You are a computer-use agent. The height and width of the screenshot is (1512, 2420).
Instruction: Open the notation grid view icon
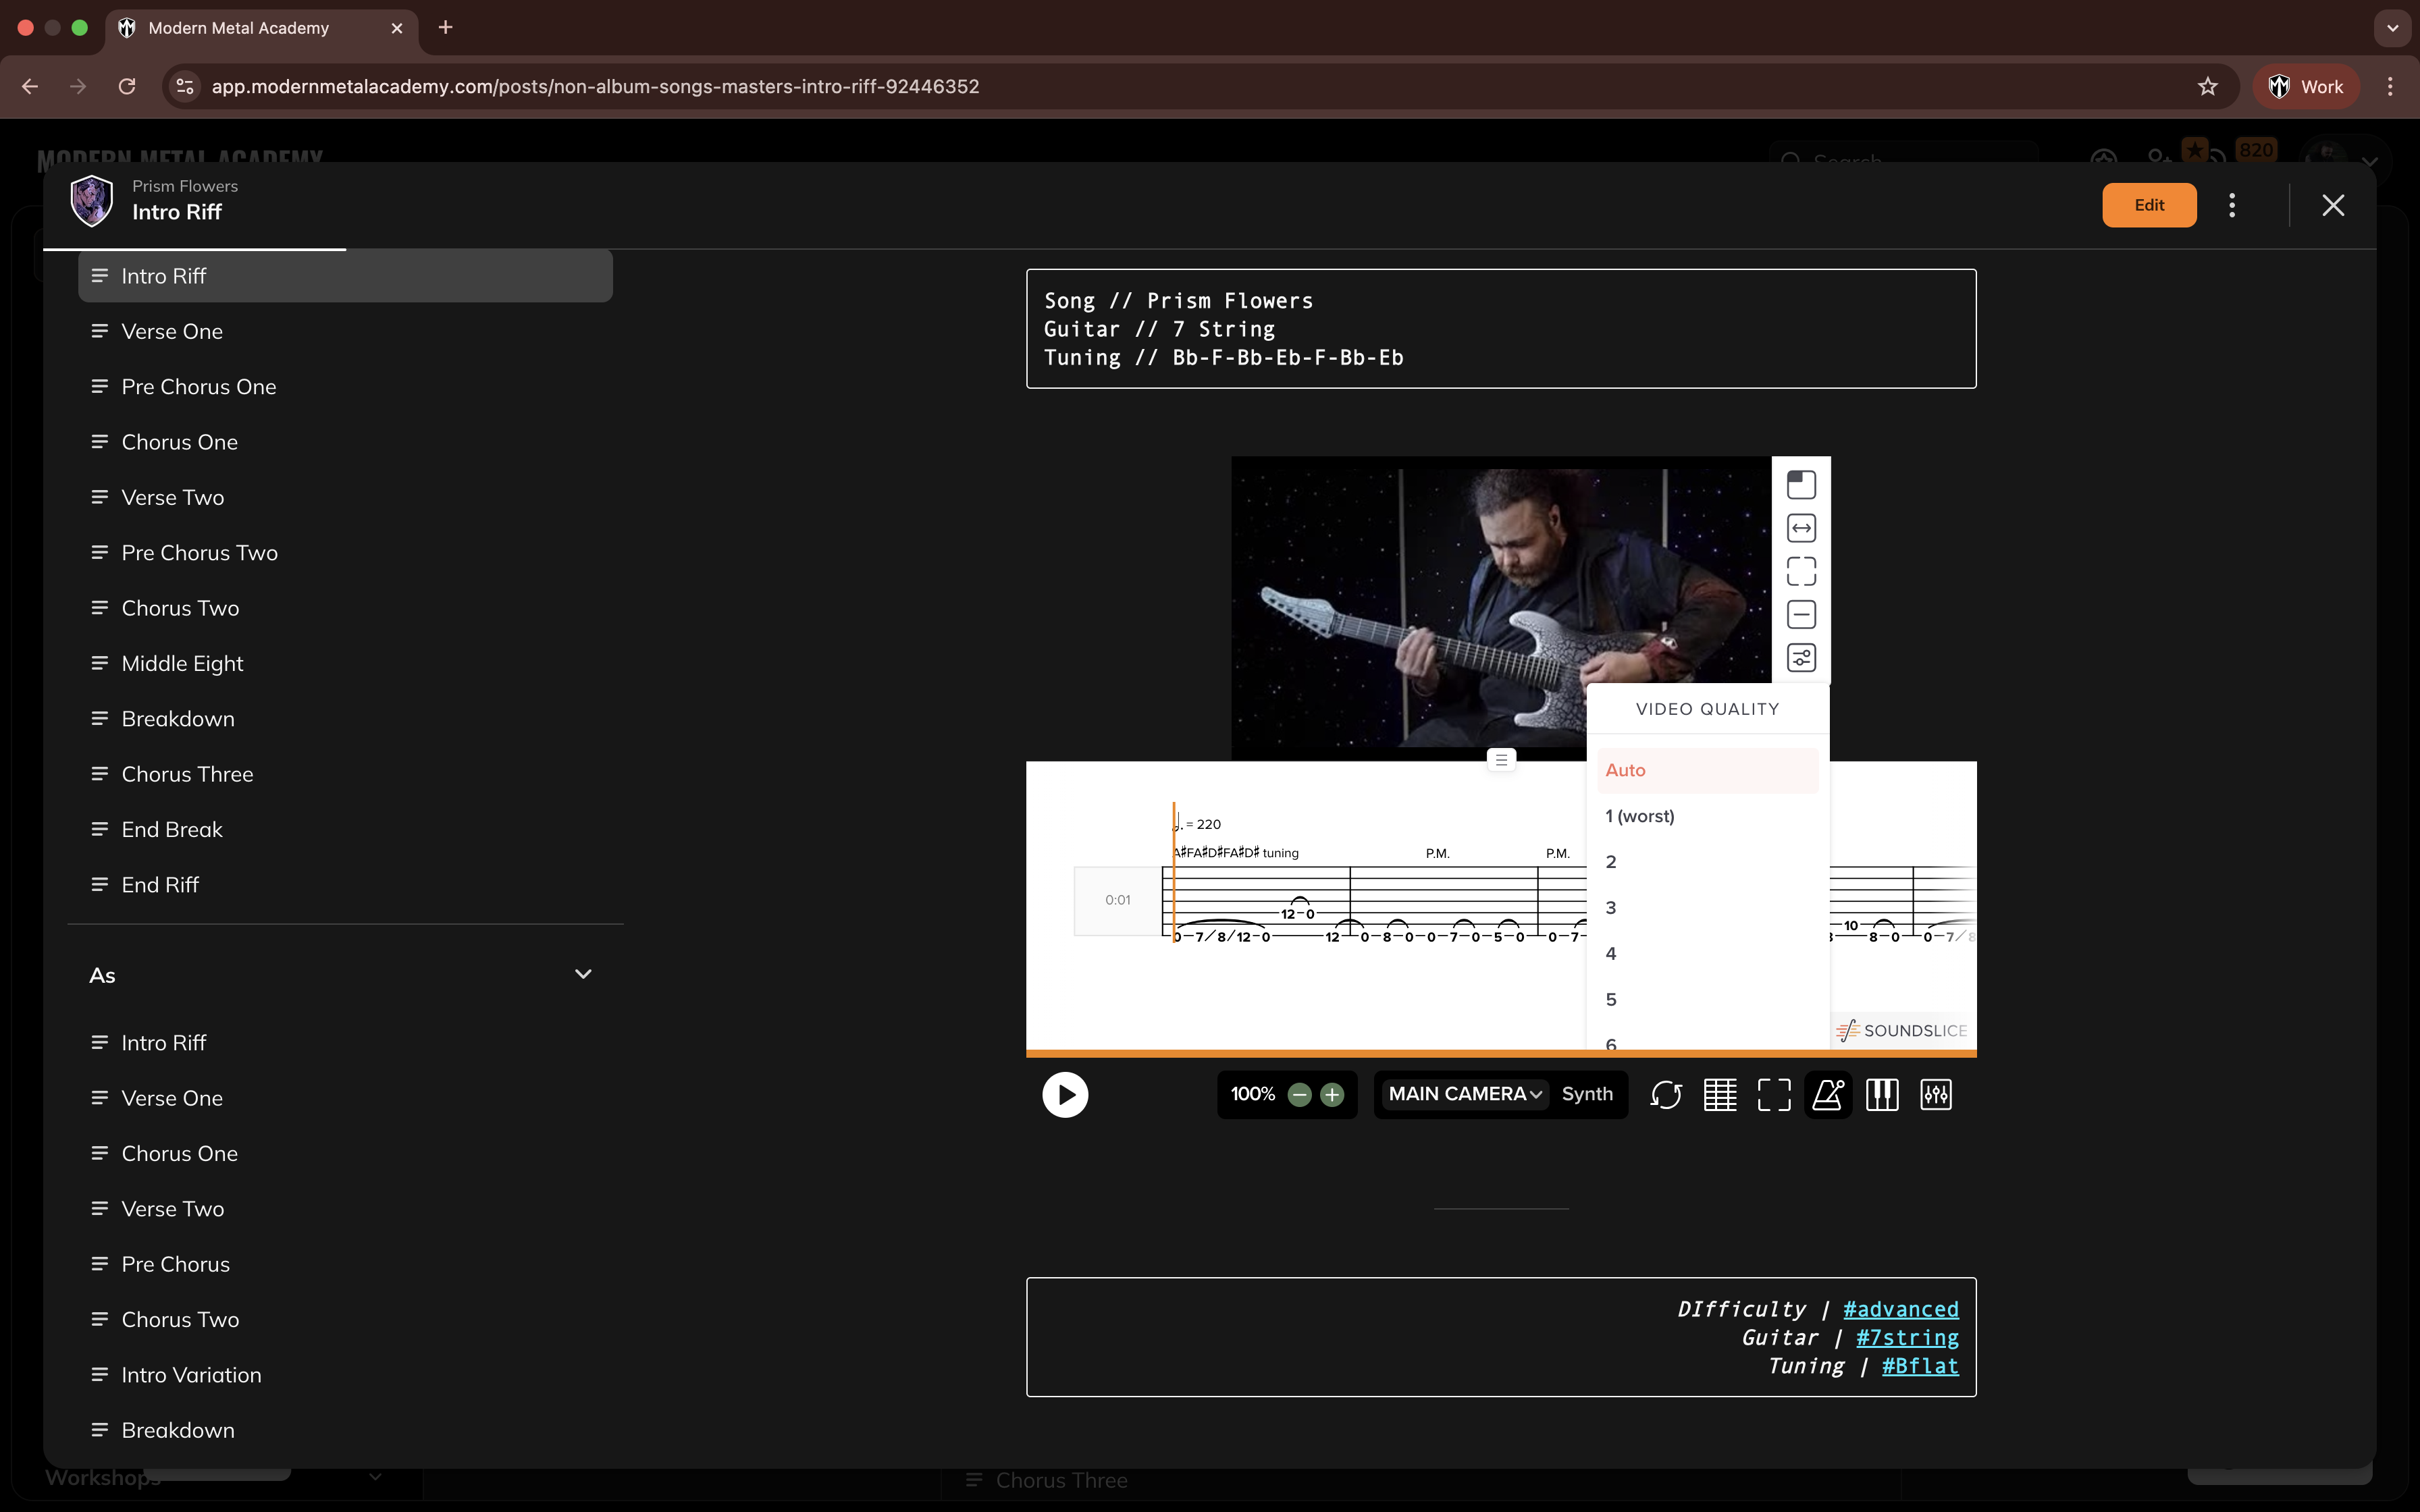(1720, 1095)
